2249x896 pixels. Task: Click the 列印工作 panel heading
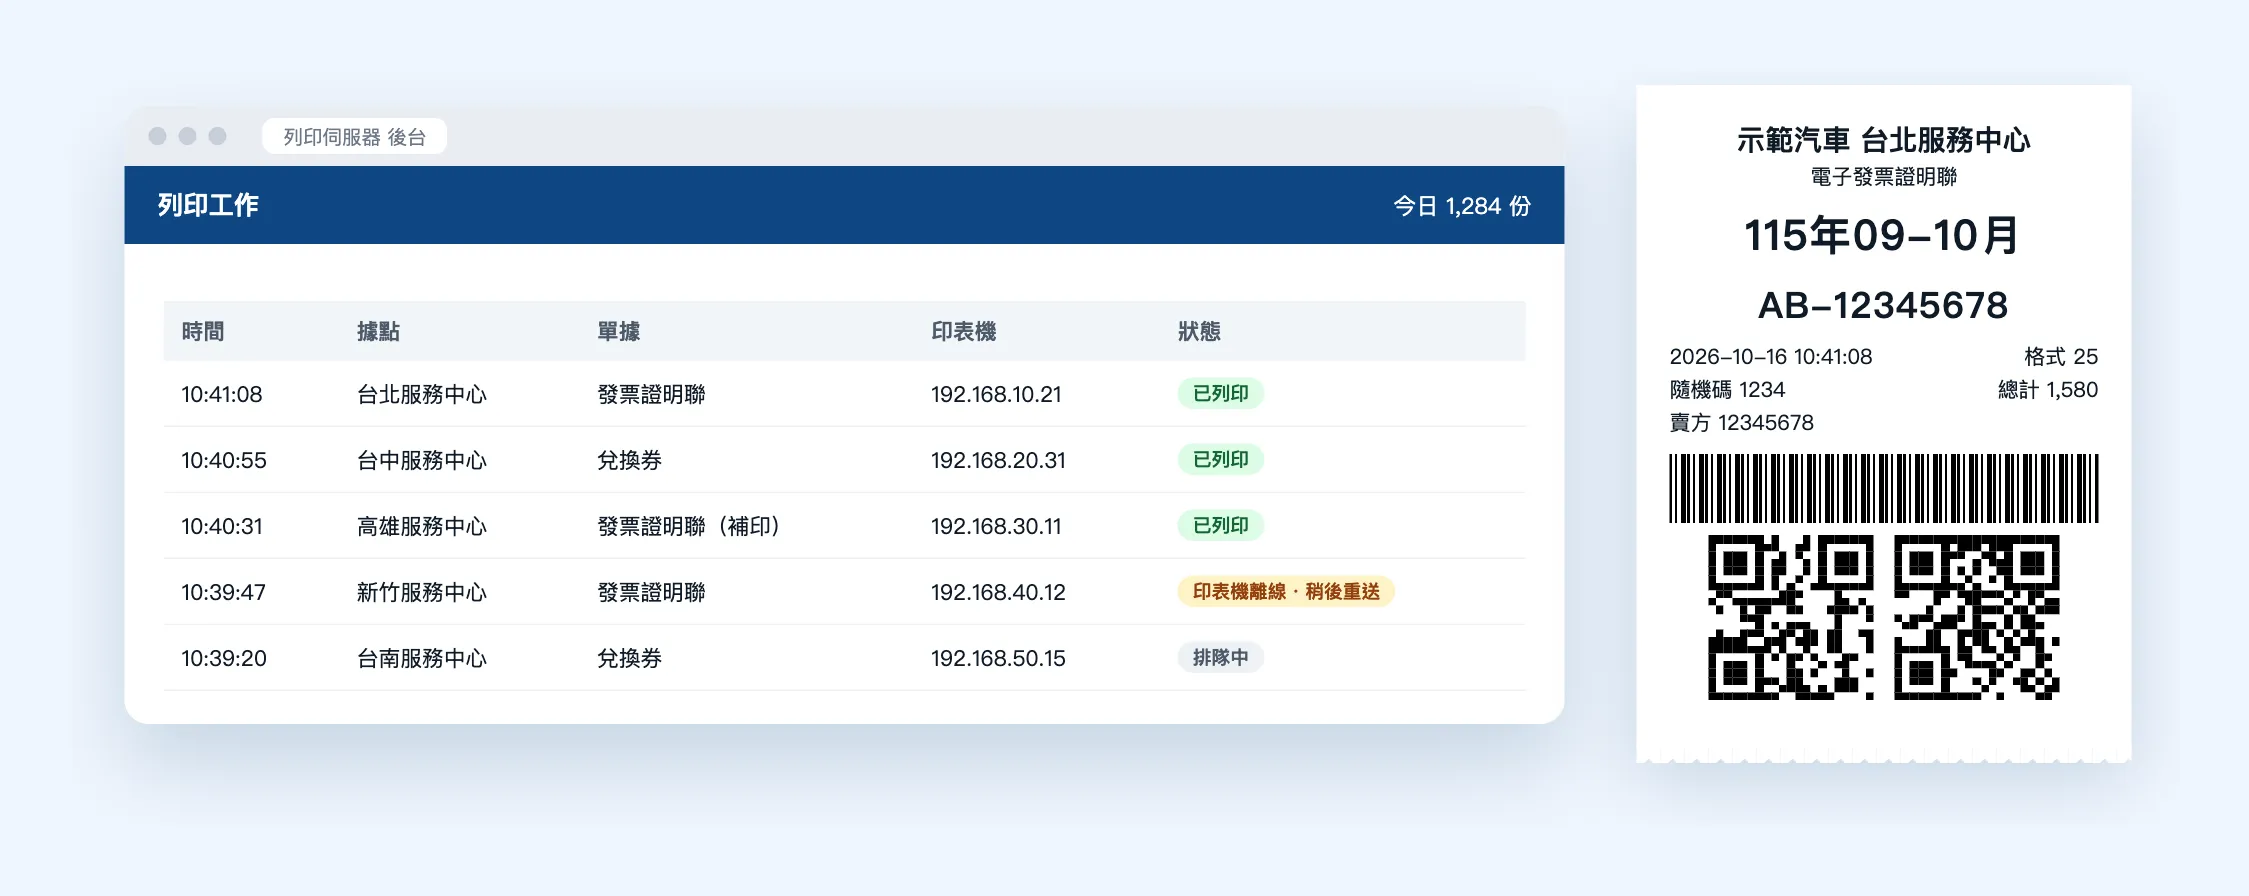[208, 205]
